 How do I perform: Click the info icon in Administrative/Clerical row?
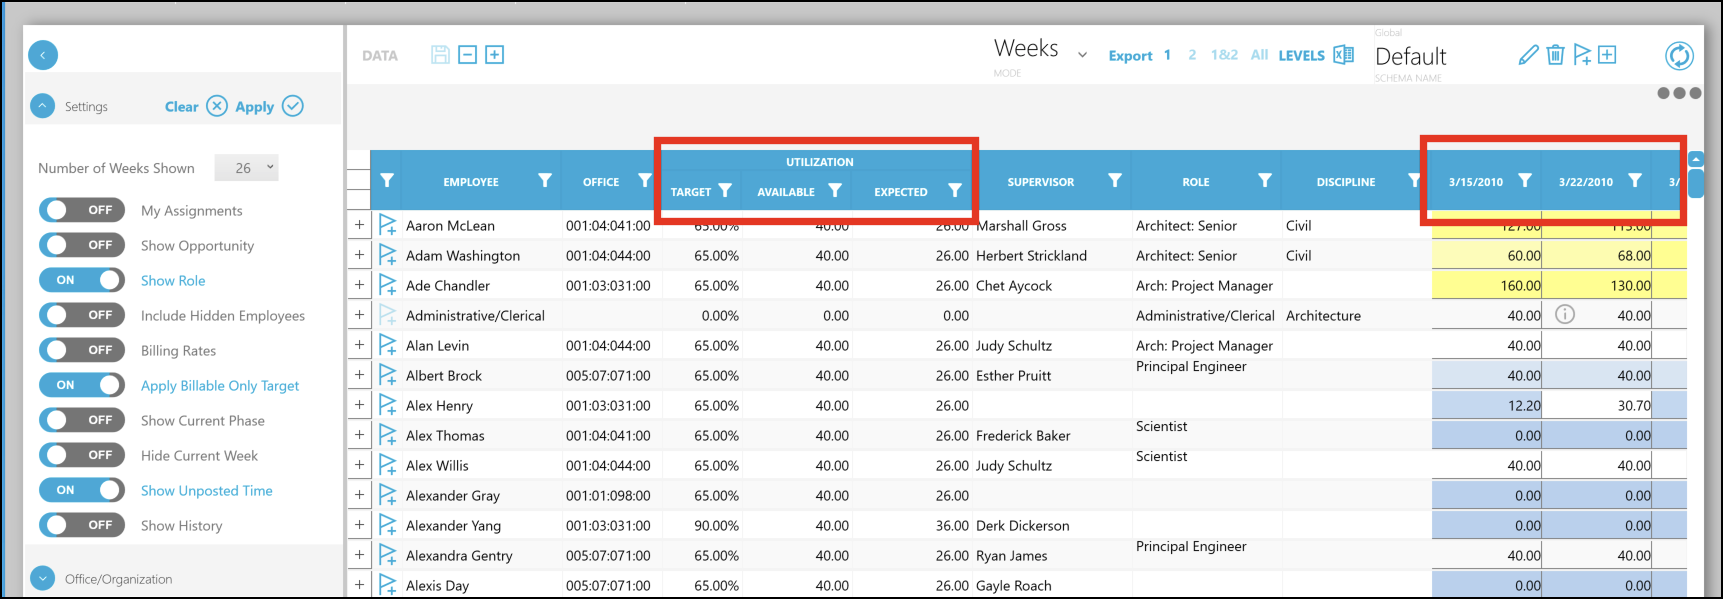(x=1565, y=315)
